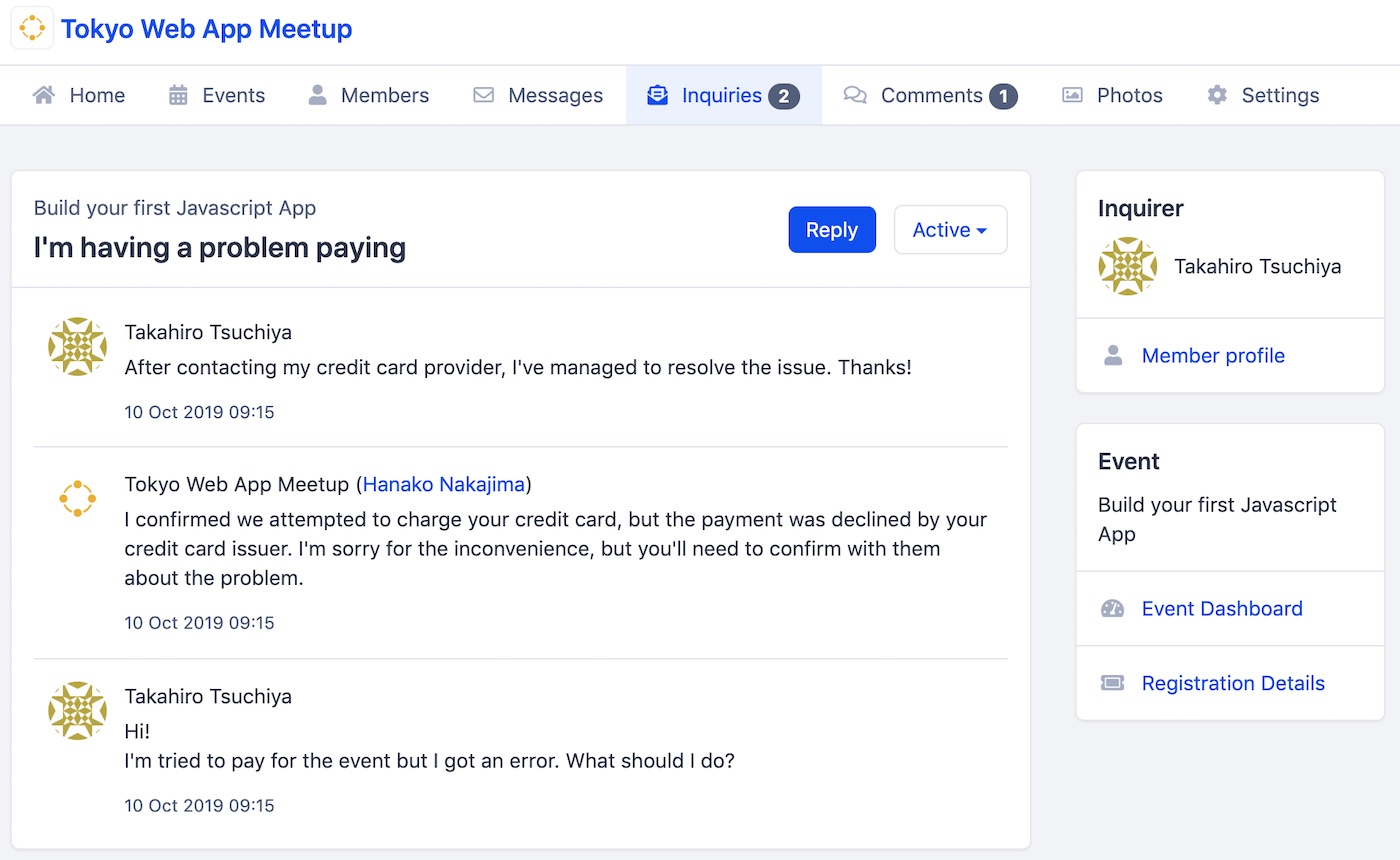This screenshot has height=860, width=1400.
Task: Open the Comments tab label
Action: coord(931,96)
